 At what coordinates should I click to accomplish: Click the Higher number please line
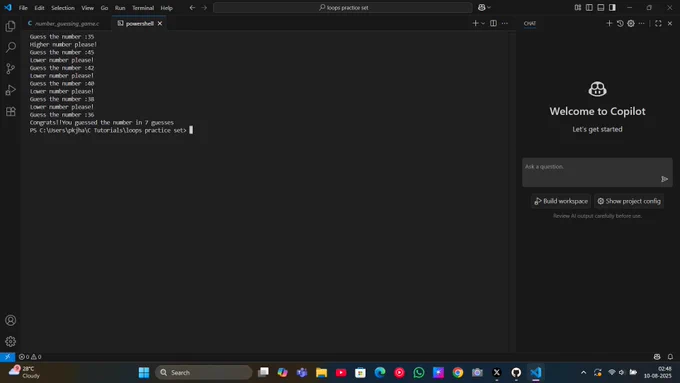[63, 45]
